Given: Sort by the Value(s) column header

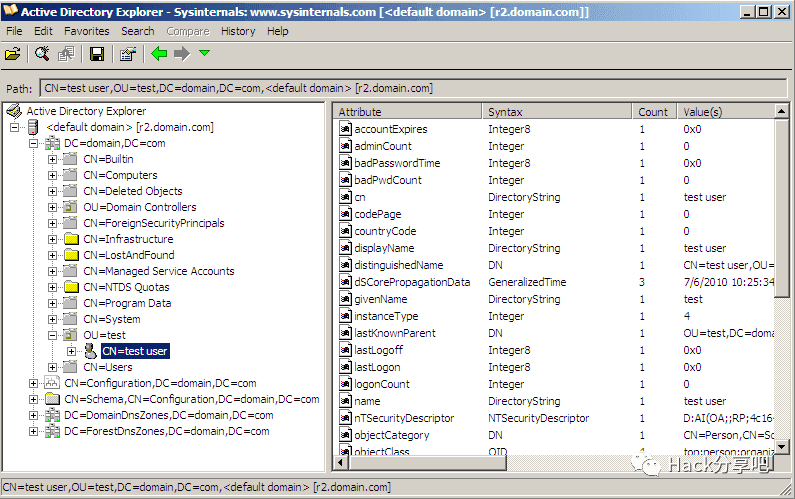Looking at the screenshot, I should point(727,112).
